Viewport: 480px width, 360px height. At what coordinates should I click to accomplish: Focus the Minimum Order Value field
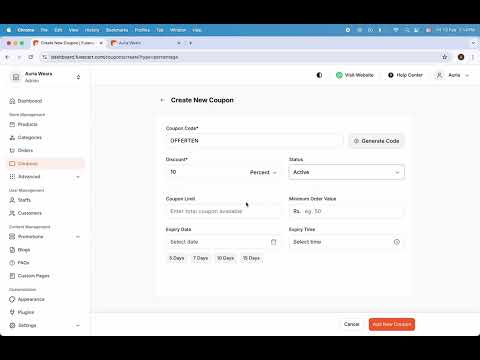click(x=346, y=211)
